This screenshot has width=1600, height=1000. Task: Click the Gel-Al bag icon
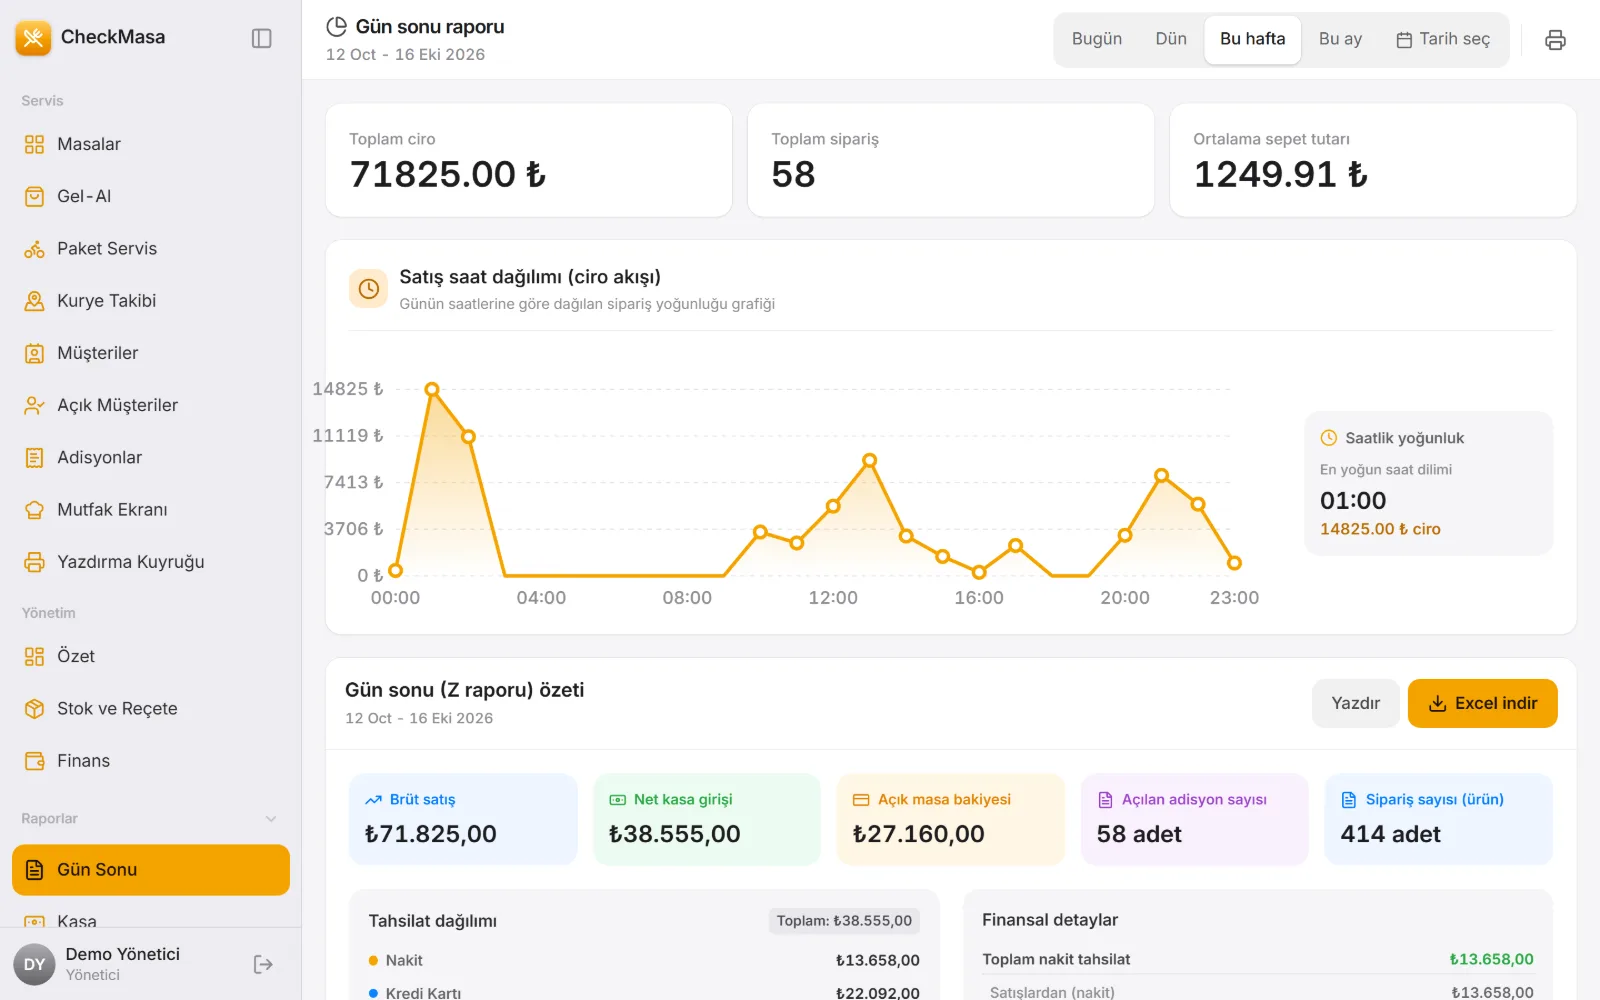pyautogui.click(x=34, y=196)
